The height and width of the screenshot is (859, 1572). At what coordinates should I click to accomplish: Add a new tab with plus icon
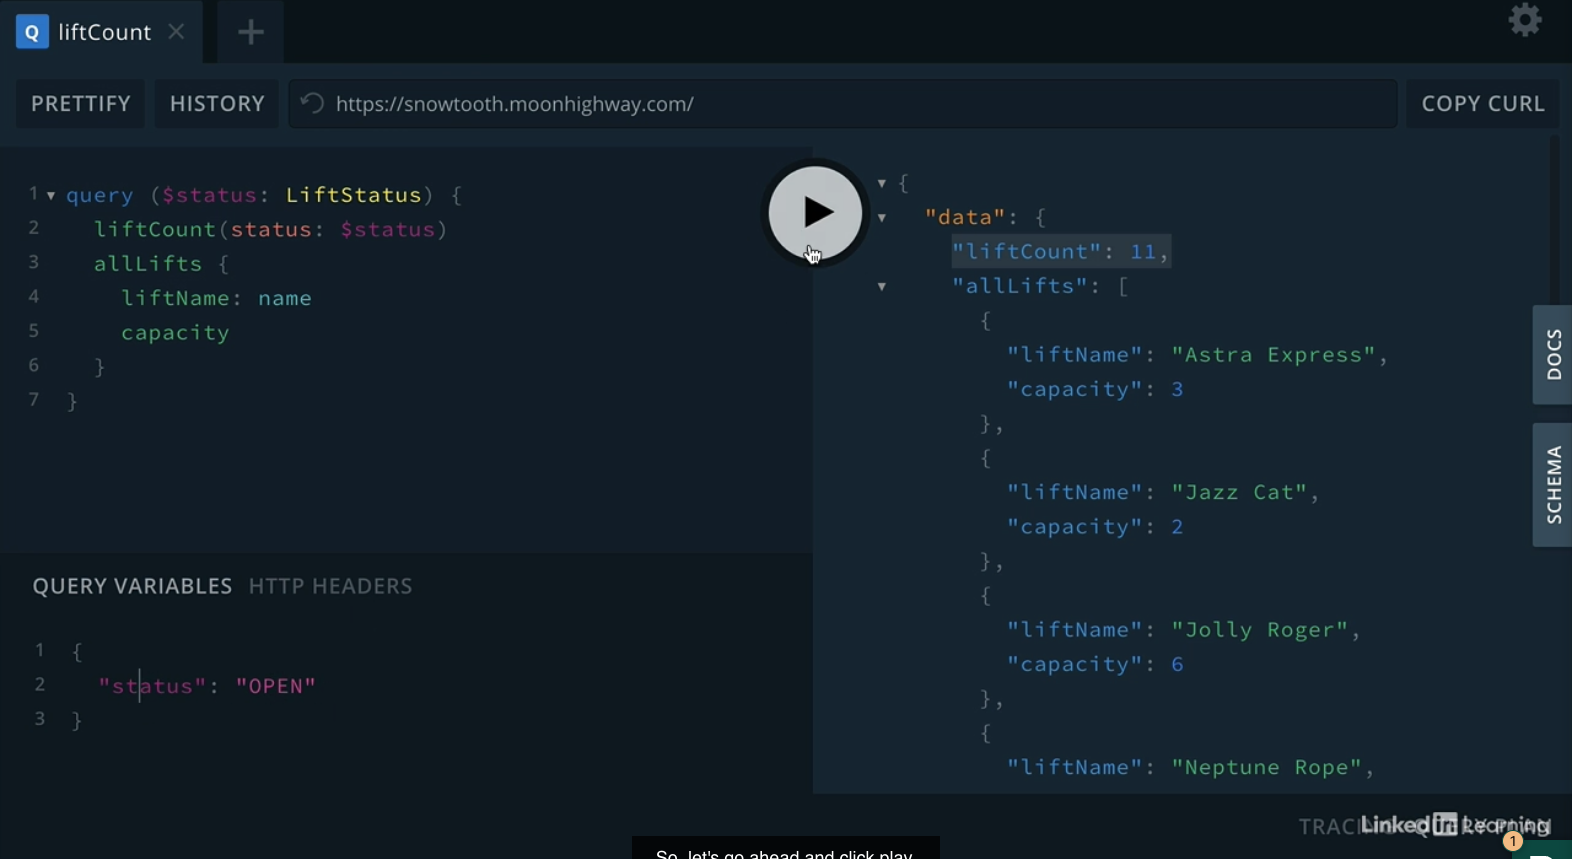point(250,32)
